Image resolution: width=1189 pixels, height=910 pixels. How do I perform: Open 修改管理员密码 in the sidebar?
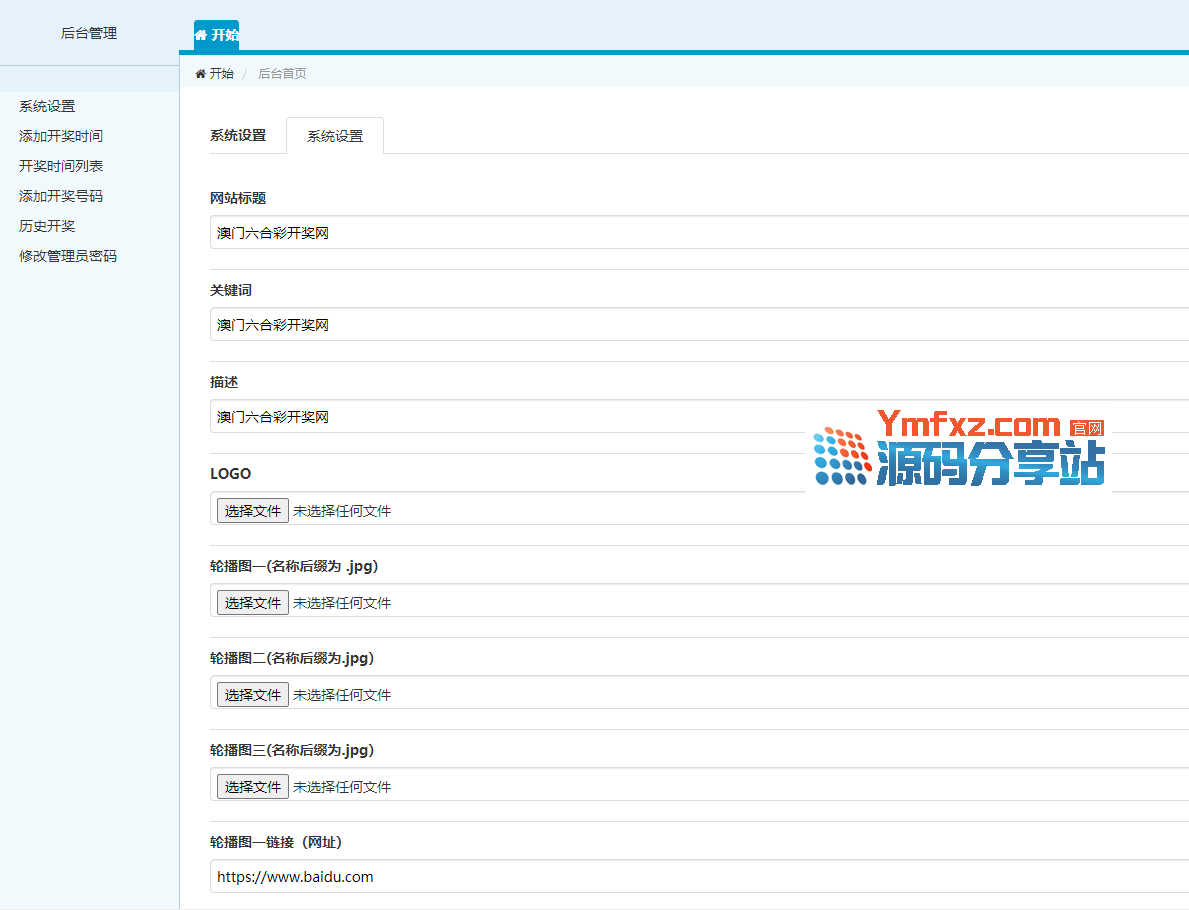click(x=68, y=256)
